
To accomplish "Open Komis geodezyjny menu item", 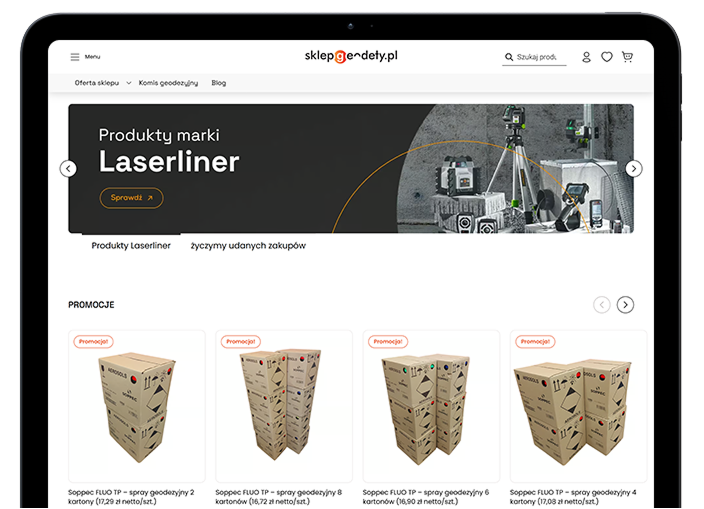I will 168,83.
